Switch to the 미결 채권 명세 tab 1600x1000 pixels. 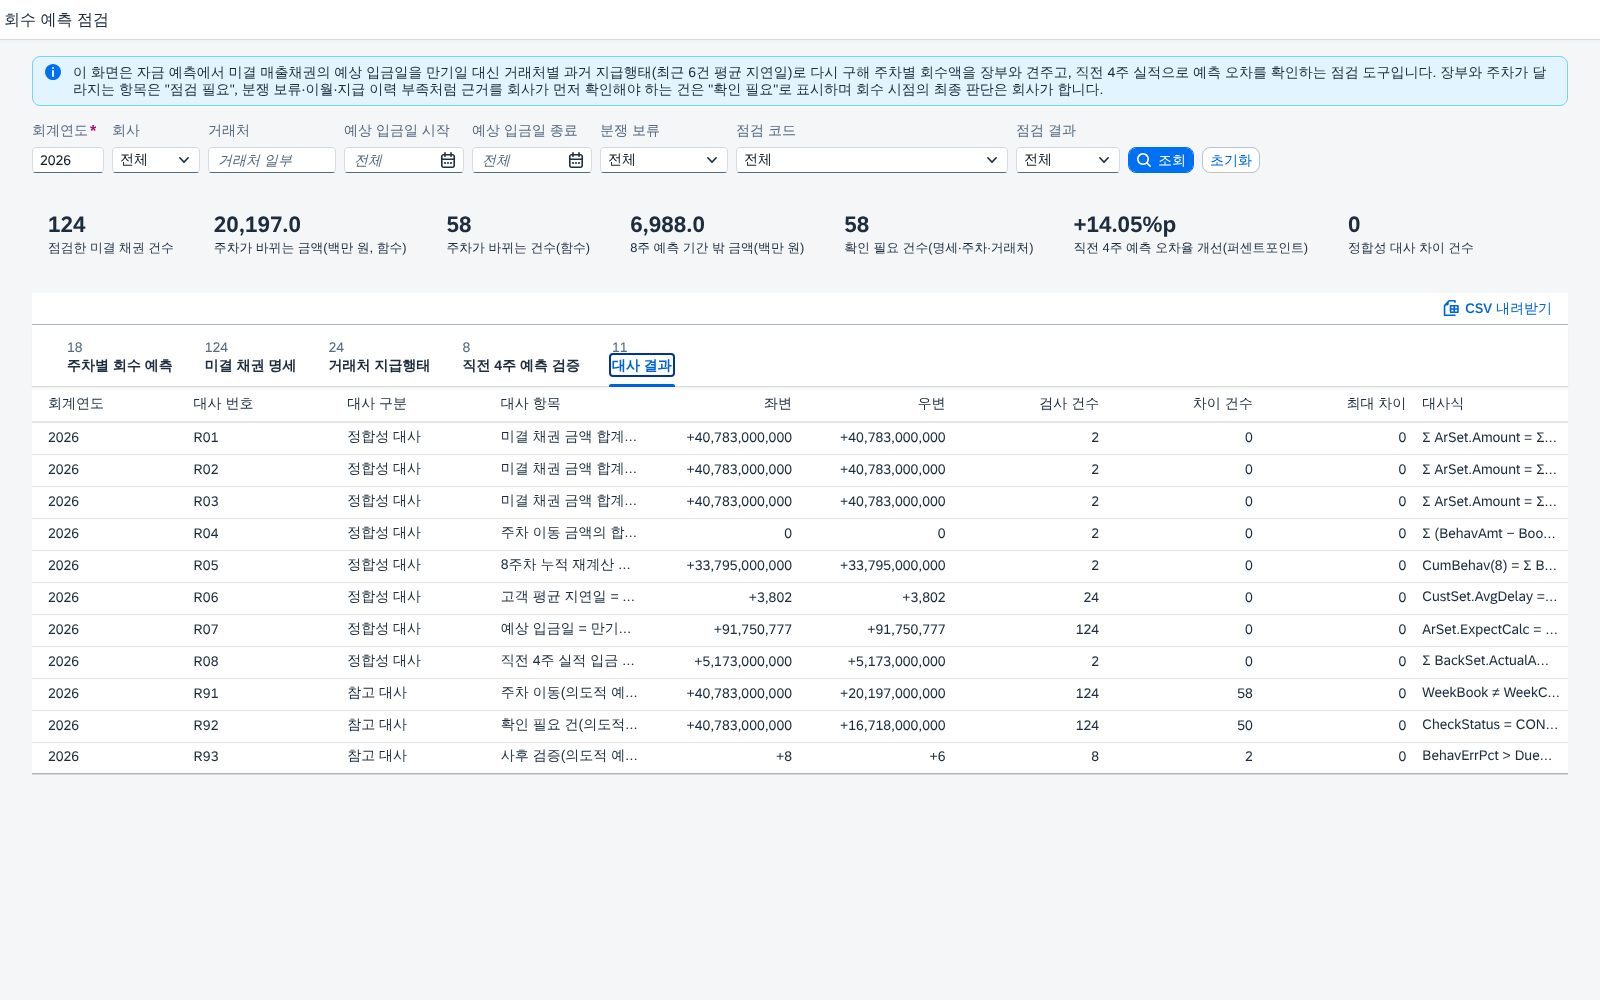250,357
